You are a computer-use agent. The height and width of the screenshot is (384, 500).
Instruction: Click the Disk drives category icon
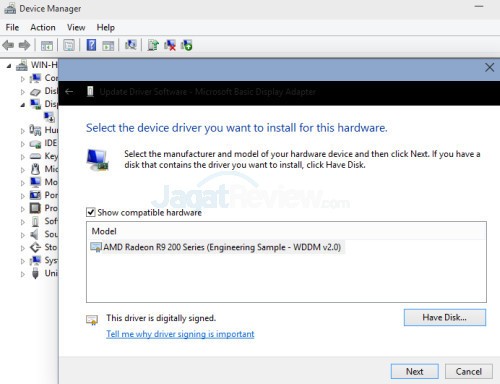click(35, 92)
